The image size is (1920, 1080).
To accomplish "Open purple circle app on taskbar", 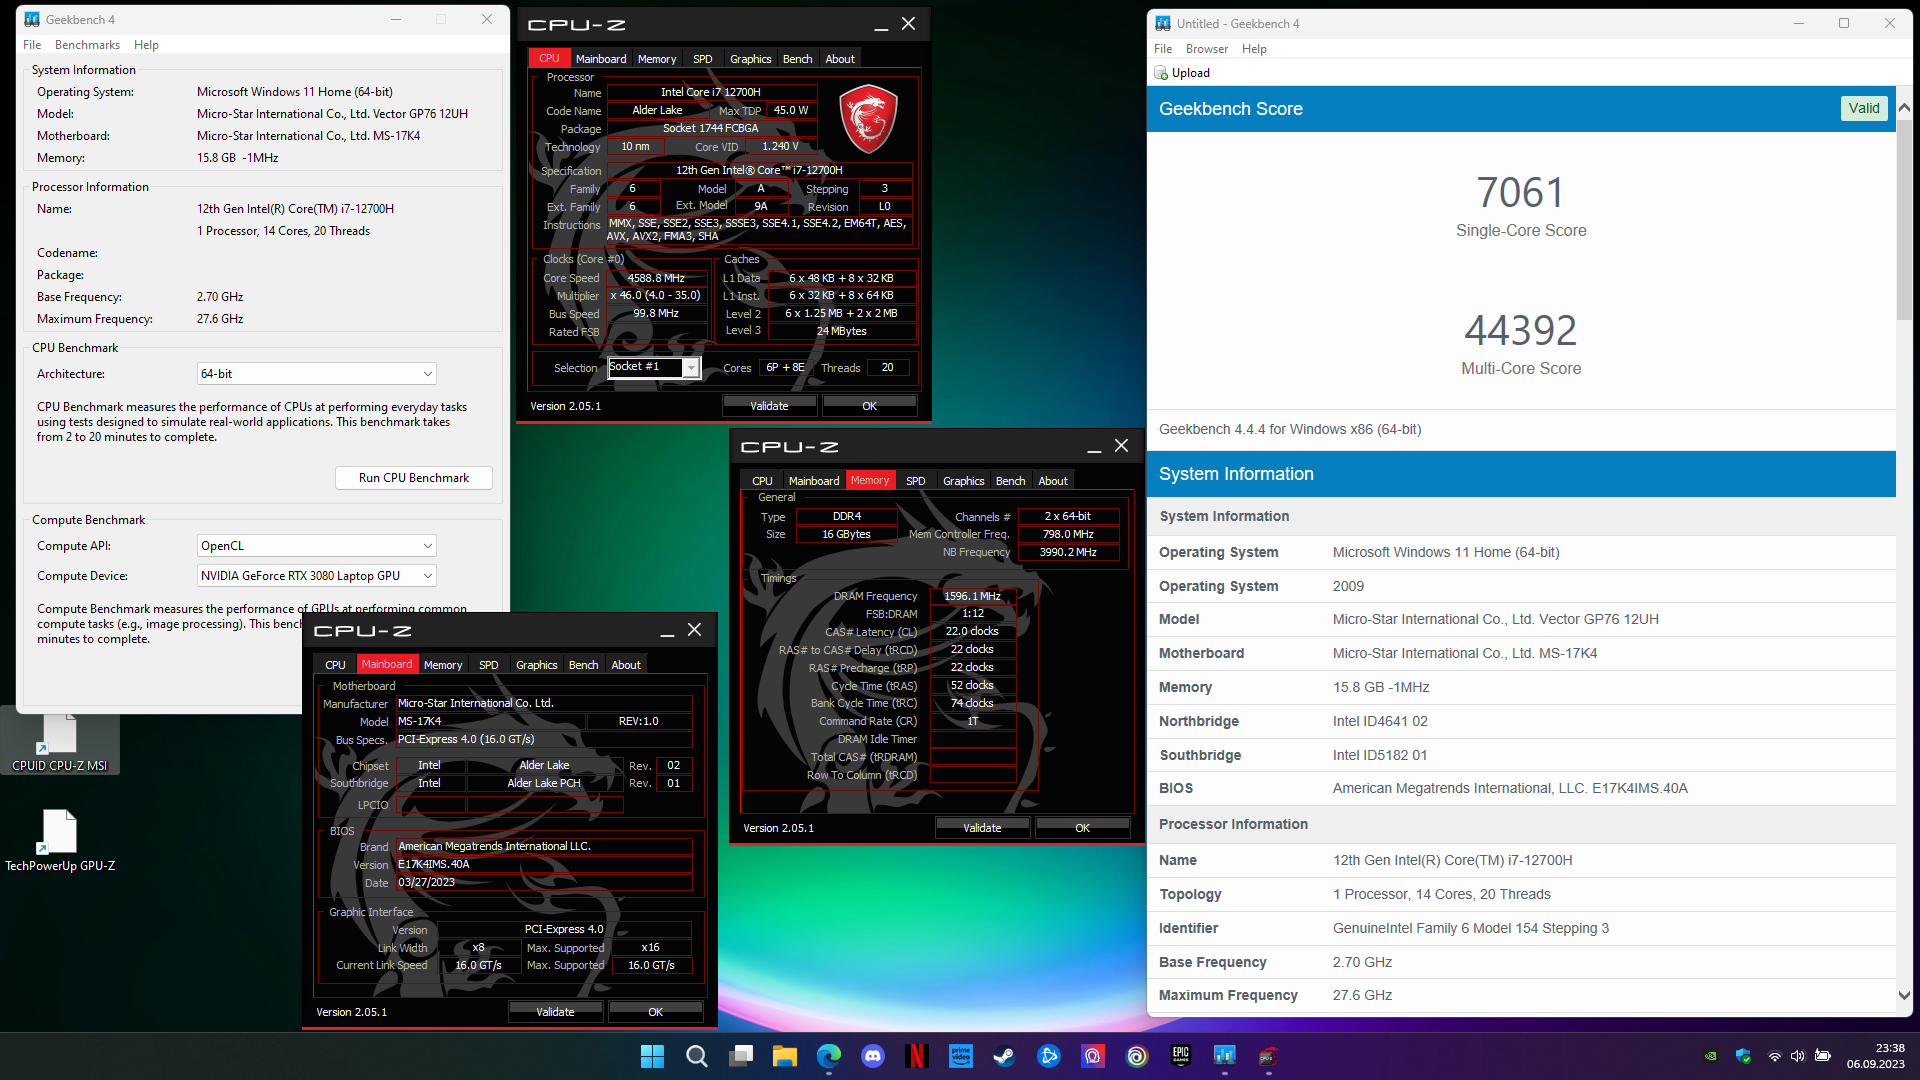I will 1093,1056.
